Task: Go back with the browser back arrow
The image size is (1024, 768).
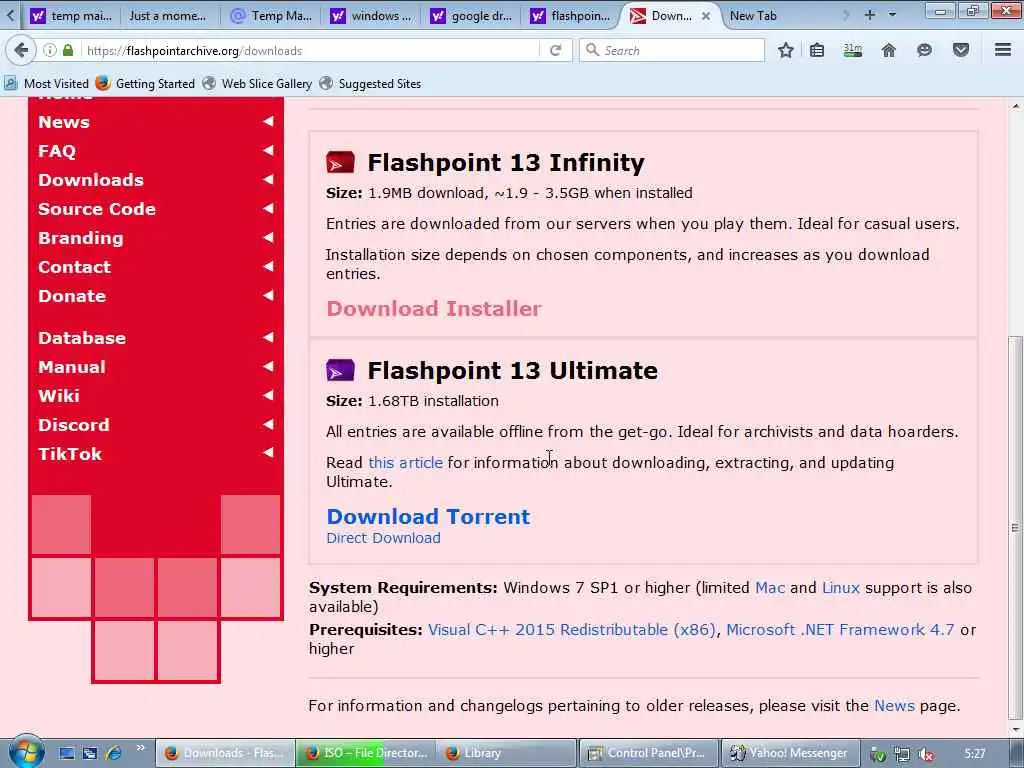Action: (21, 50)
